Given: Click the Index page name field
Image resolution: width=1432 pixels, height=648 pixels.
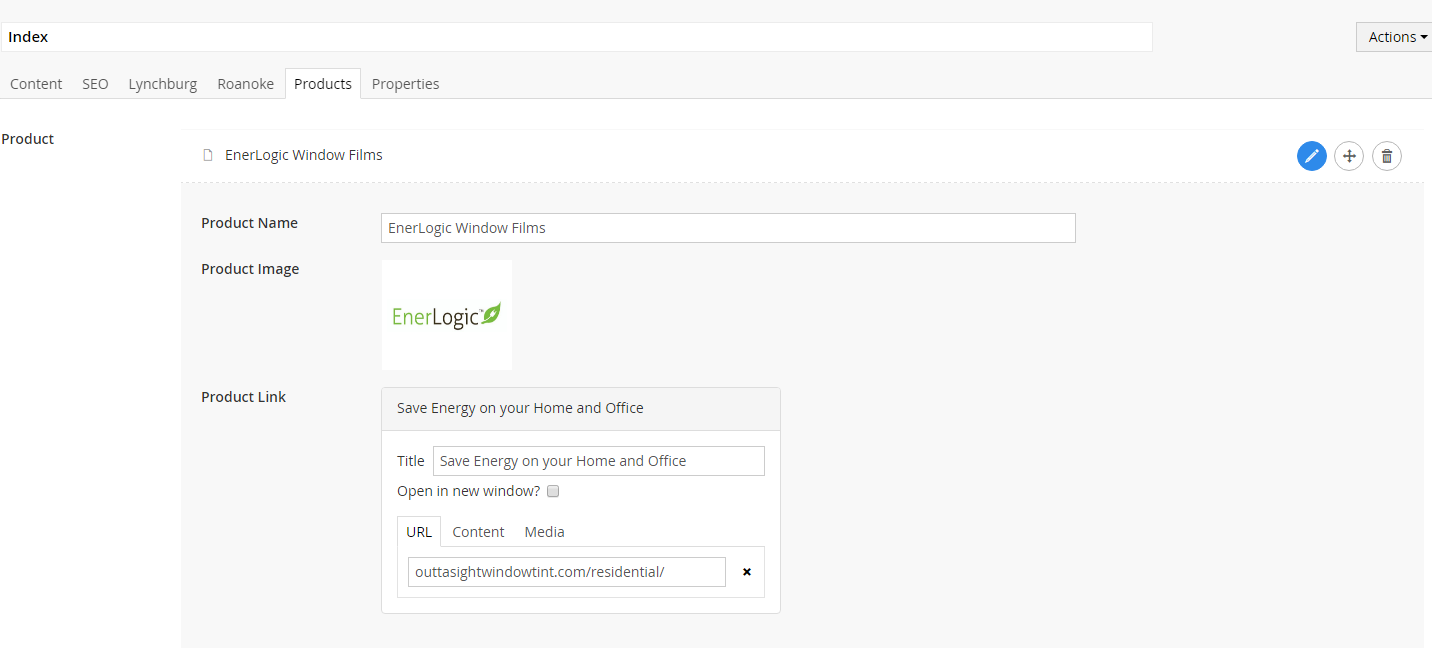Looking at the screenshot, I should [577, 37].
